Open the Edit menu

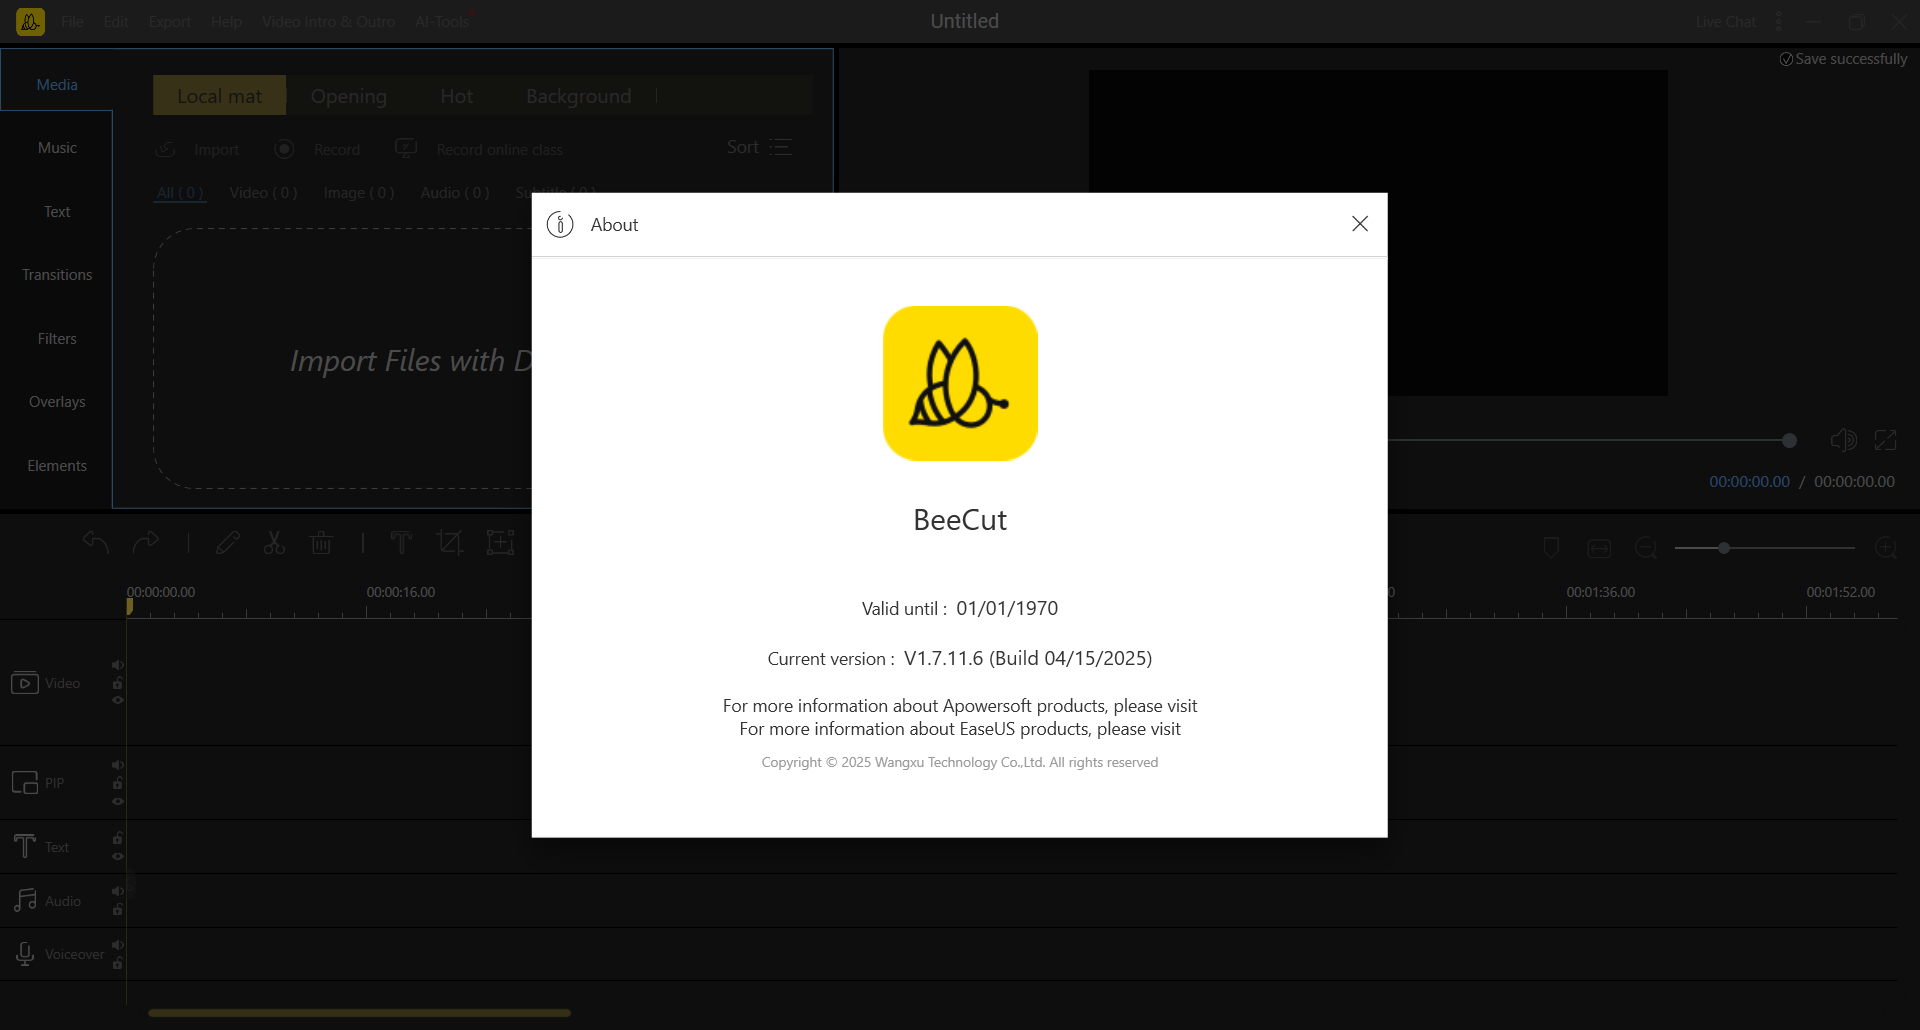(116, 21)
